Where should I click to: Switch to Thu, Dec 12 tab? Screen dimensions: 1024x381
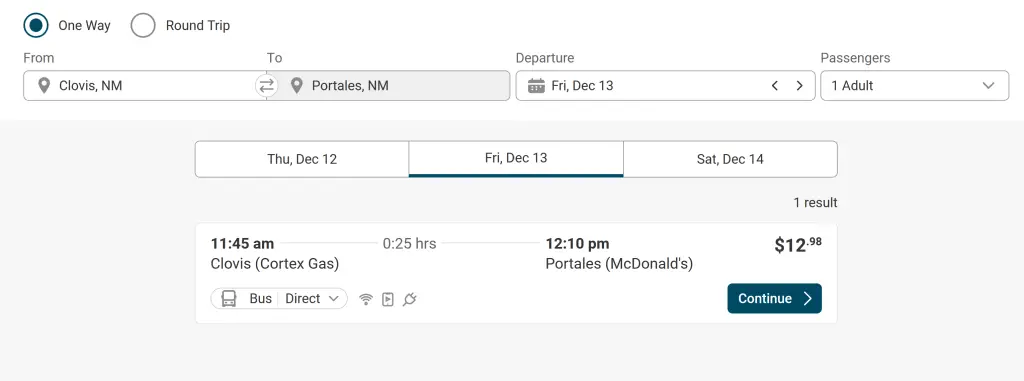(x=302, y=159)
